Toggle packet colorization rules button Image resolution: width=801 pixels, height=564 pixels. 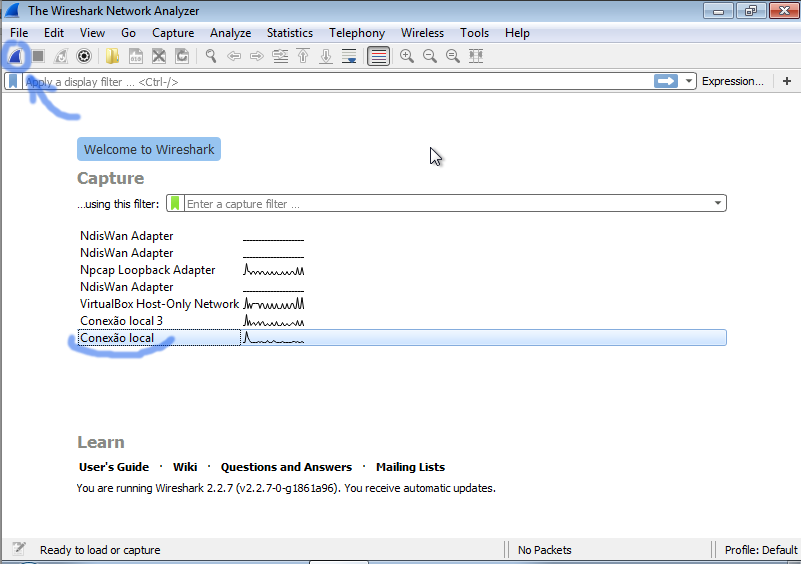click(x=379, y=56)
